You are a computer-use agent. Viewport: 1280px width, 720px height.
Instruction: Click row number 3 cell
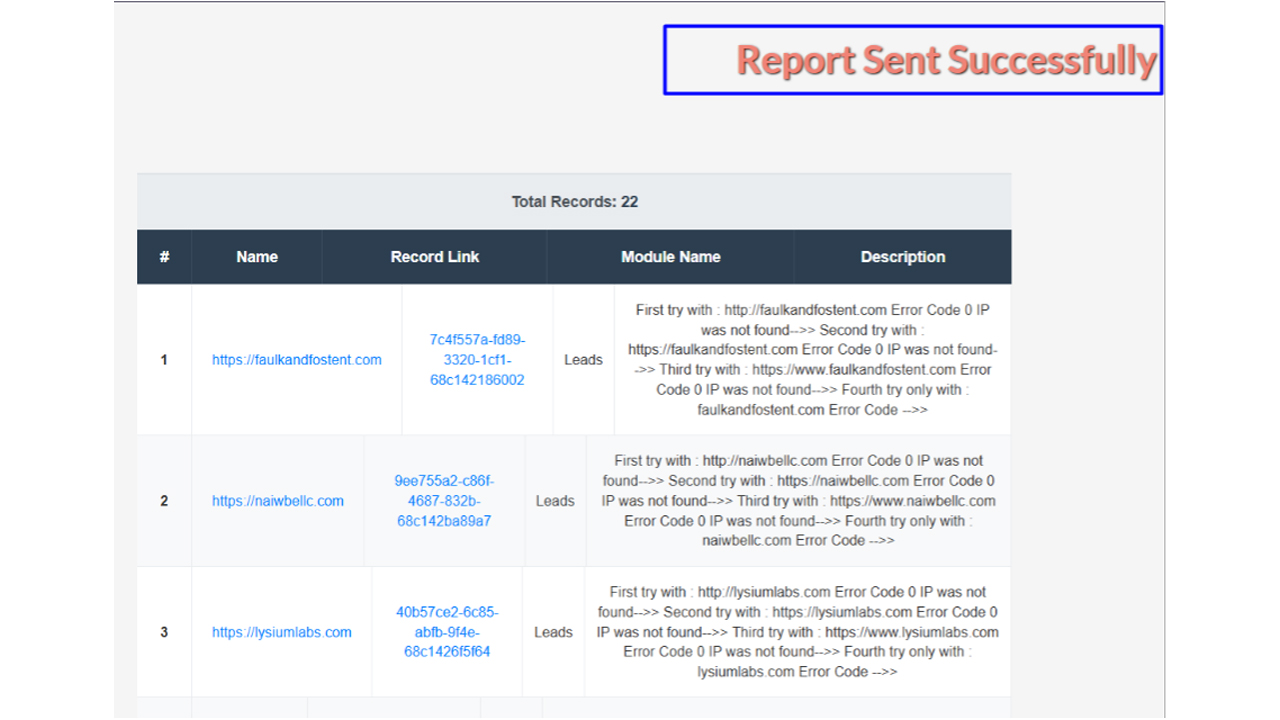tap(164, 632)
